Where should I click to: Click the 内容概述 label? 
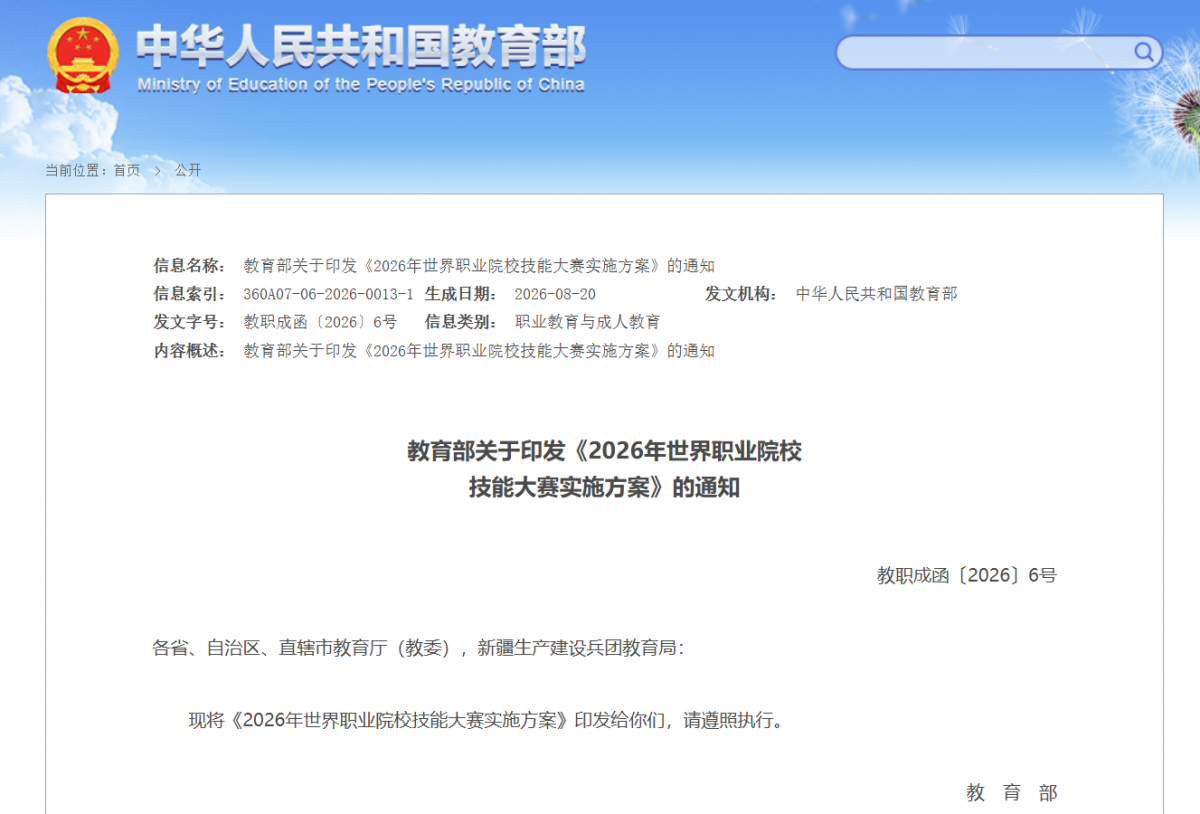190,351
